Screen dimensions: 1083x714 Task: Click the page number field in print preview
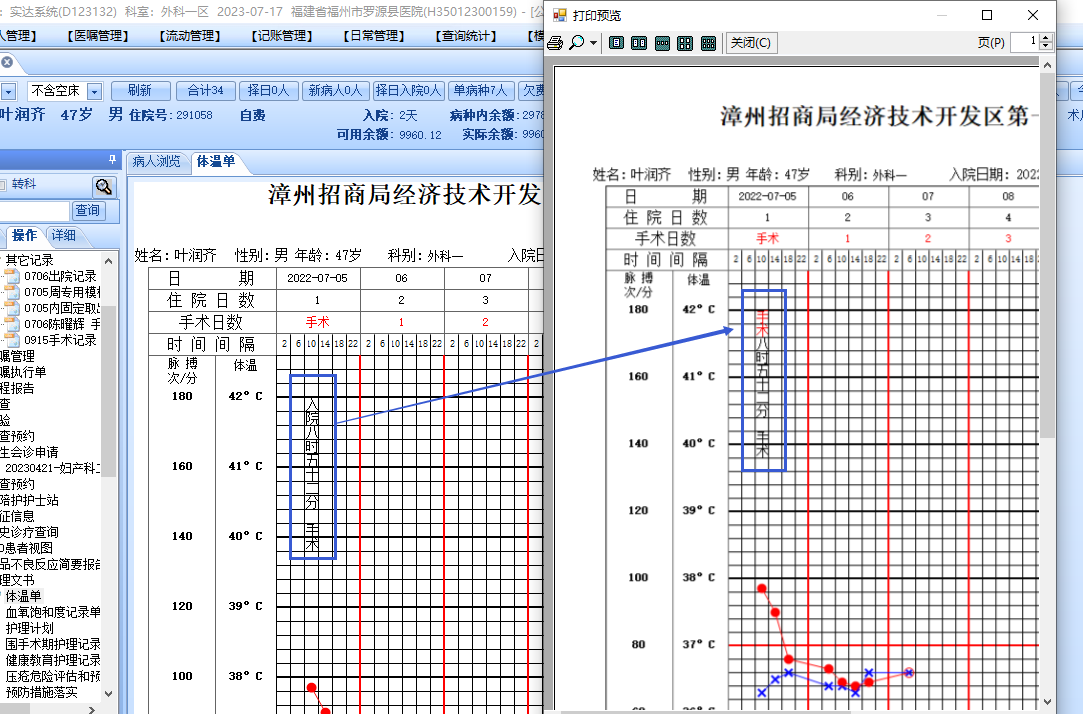(x=1024, y=42)
